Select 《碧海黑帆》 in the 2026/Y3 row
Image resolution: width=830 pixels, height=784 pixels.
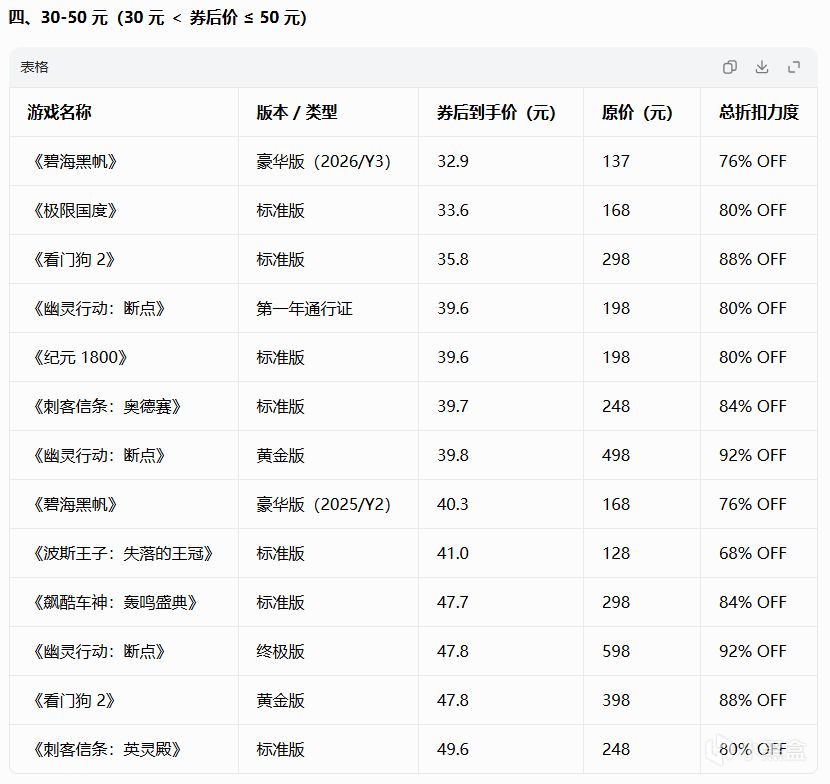(x=75, y=161)
